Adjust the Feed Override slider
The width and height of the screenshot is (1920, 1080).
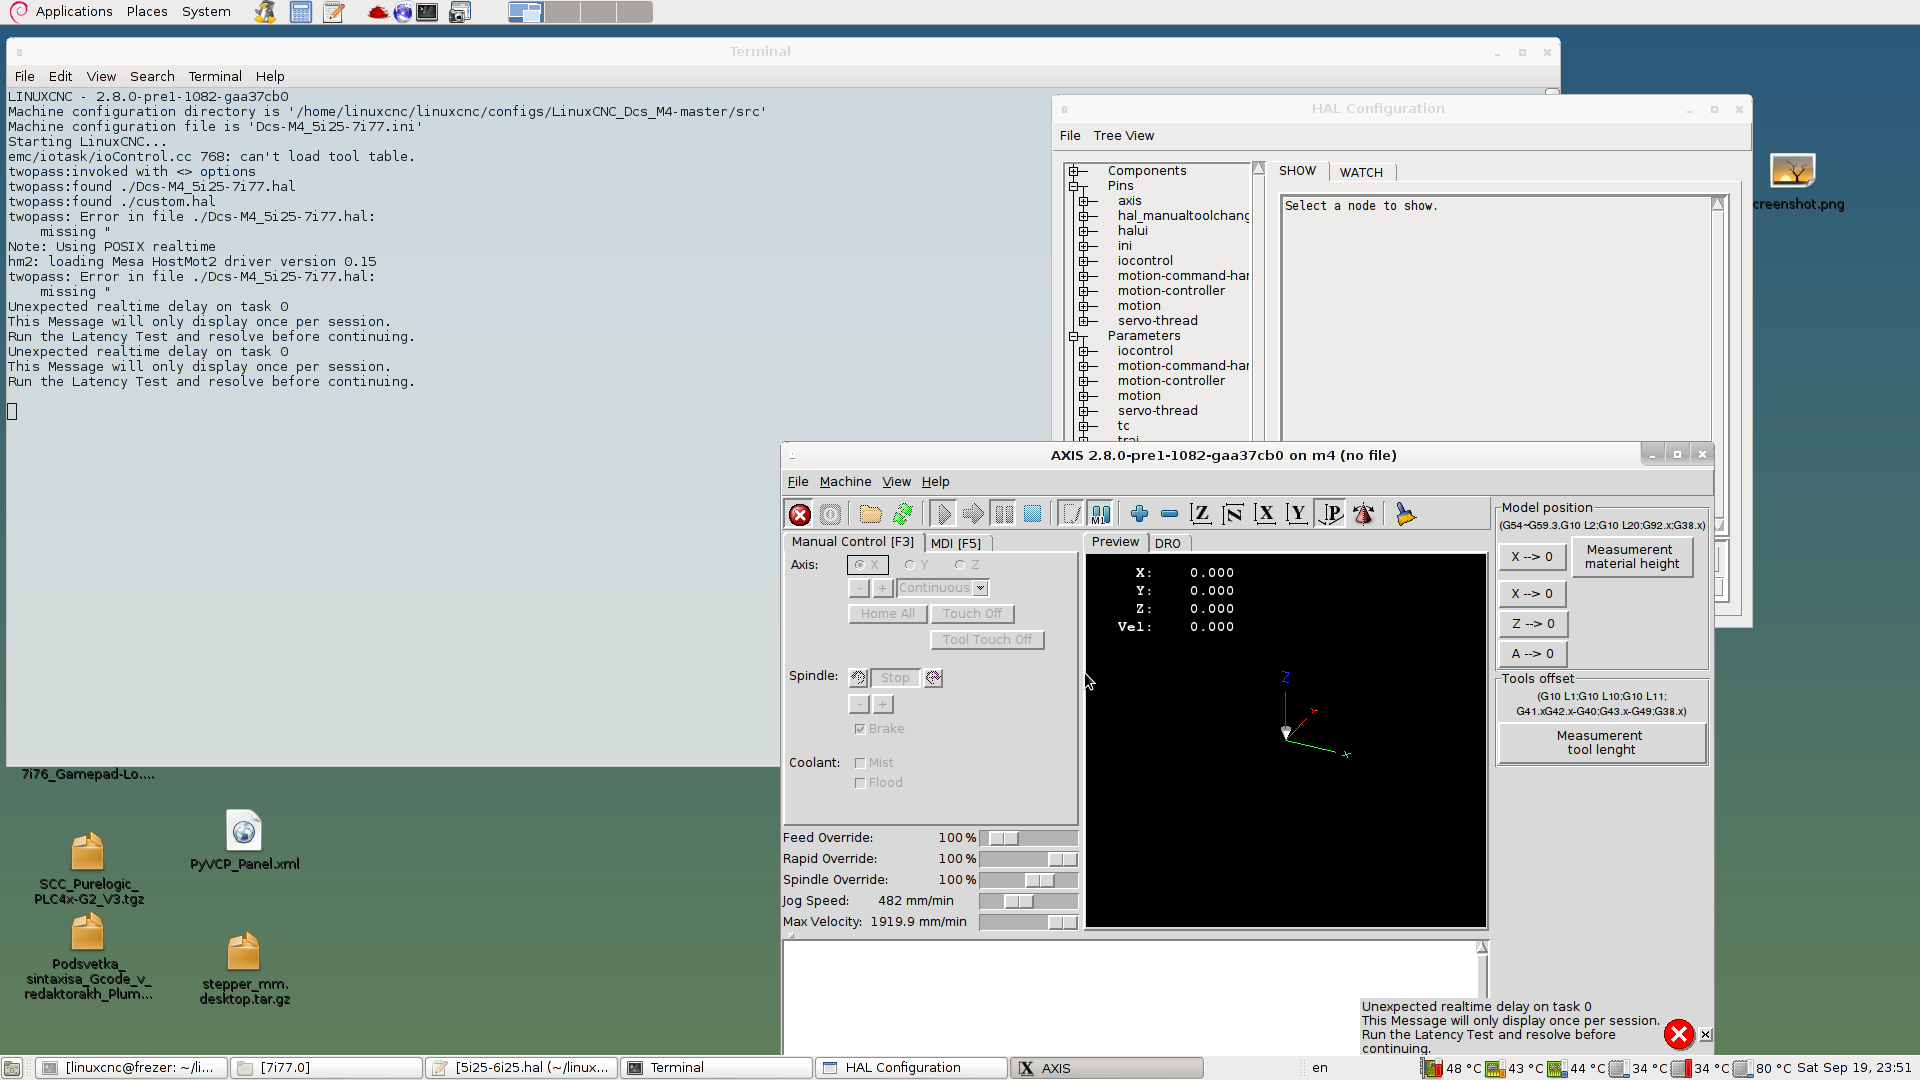pos(1003,838)
